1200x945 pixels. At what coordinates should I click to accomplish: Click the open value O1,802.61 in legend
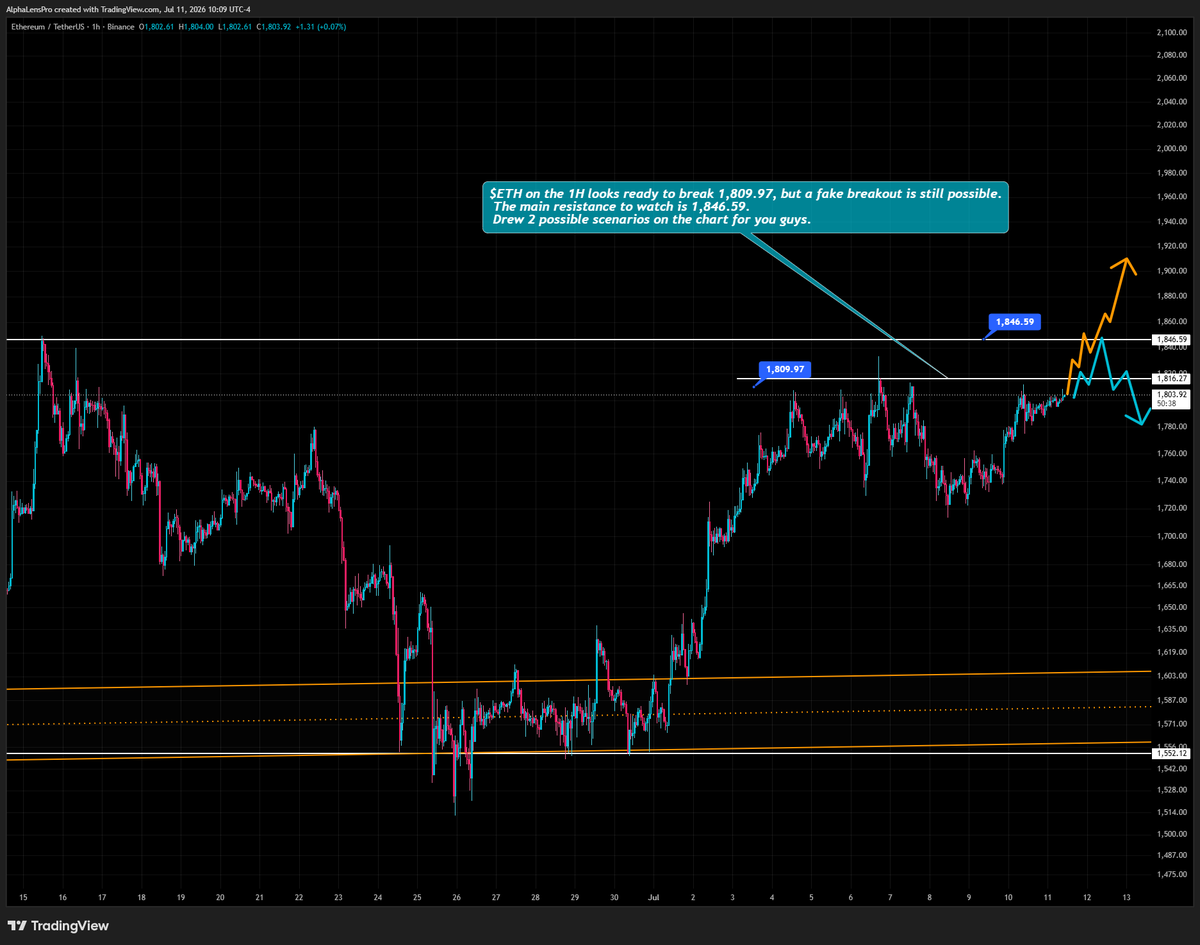157,26
